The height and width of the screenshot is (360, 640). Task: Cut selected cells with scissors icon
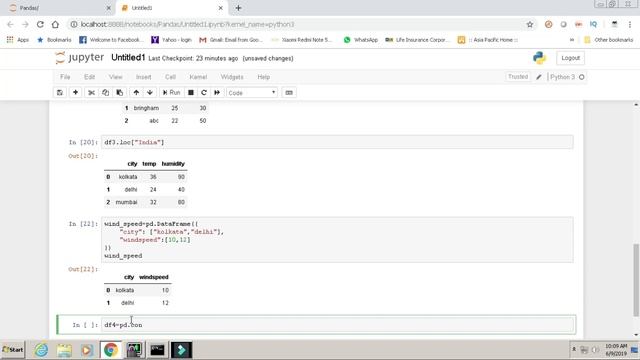[x=91, y=93]
